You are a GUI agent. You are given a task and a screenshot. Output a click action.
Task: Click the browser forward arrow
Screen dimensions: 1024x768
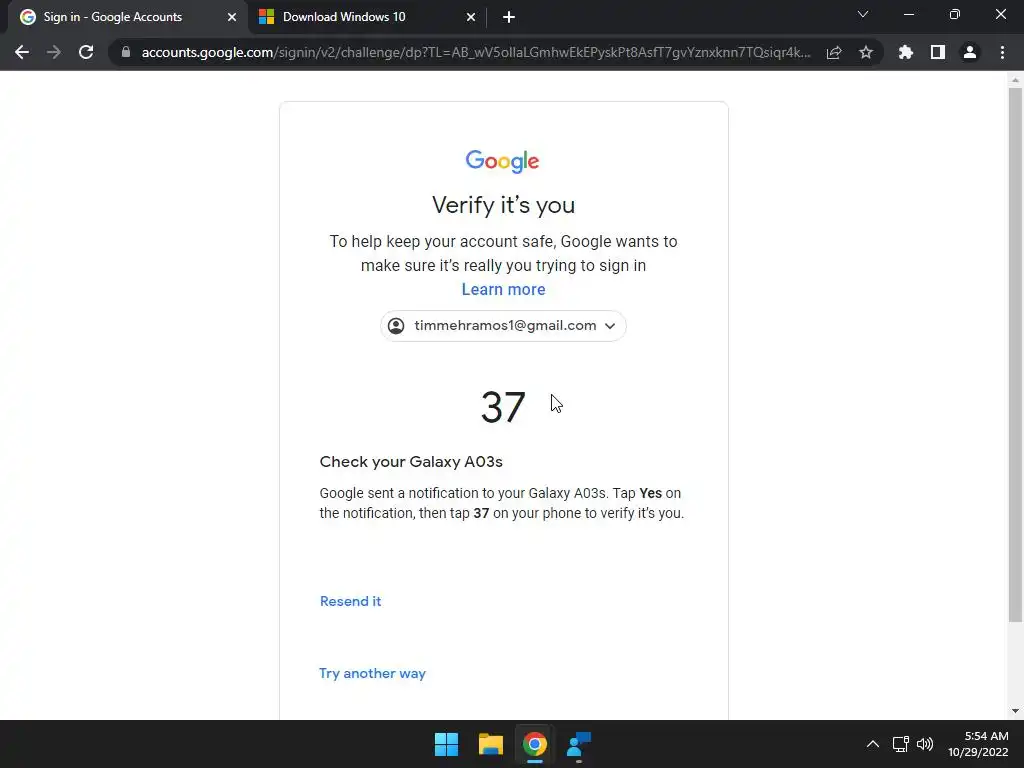point(54,52)
